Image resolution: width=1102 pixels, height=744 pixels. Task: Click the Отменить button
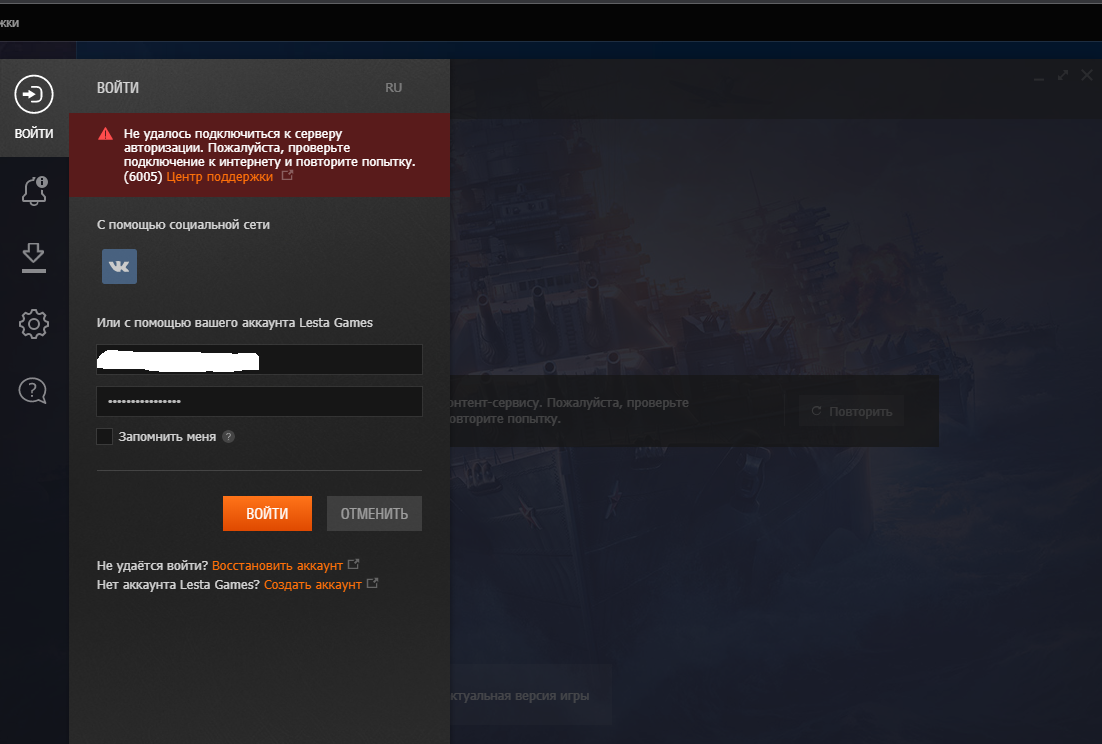pos(374,514)
